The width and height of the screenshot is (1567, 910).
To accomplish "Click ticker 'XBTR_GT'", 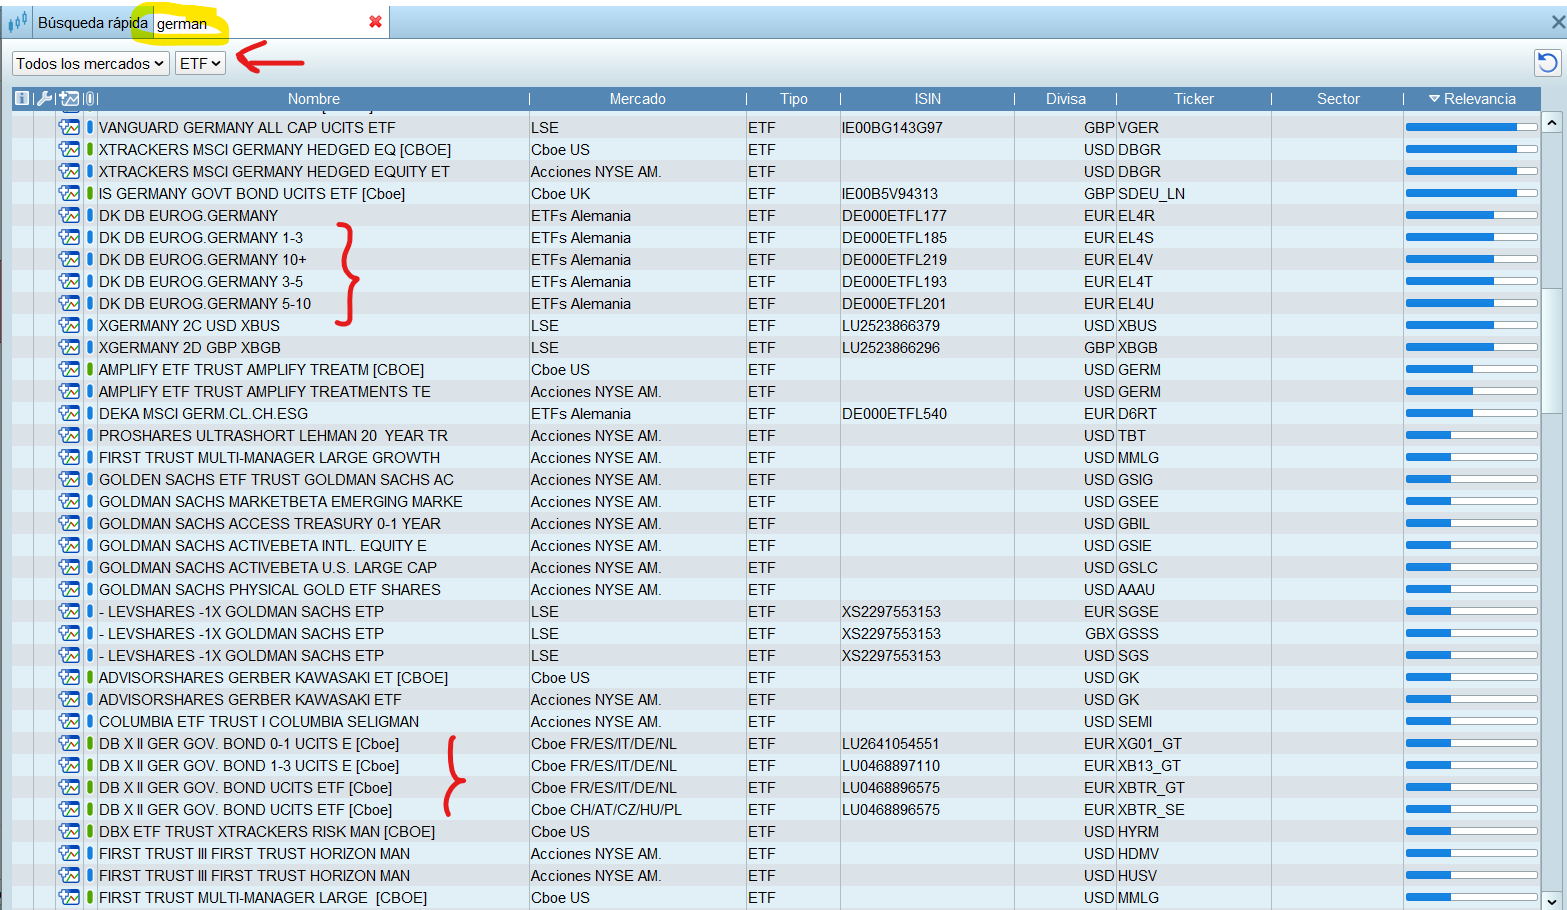I will [1151, 787].
